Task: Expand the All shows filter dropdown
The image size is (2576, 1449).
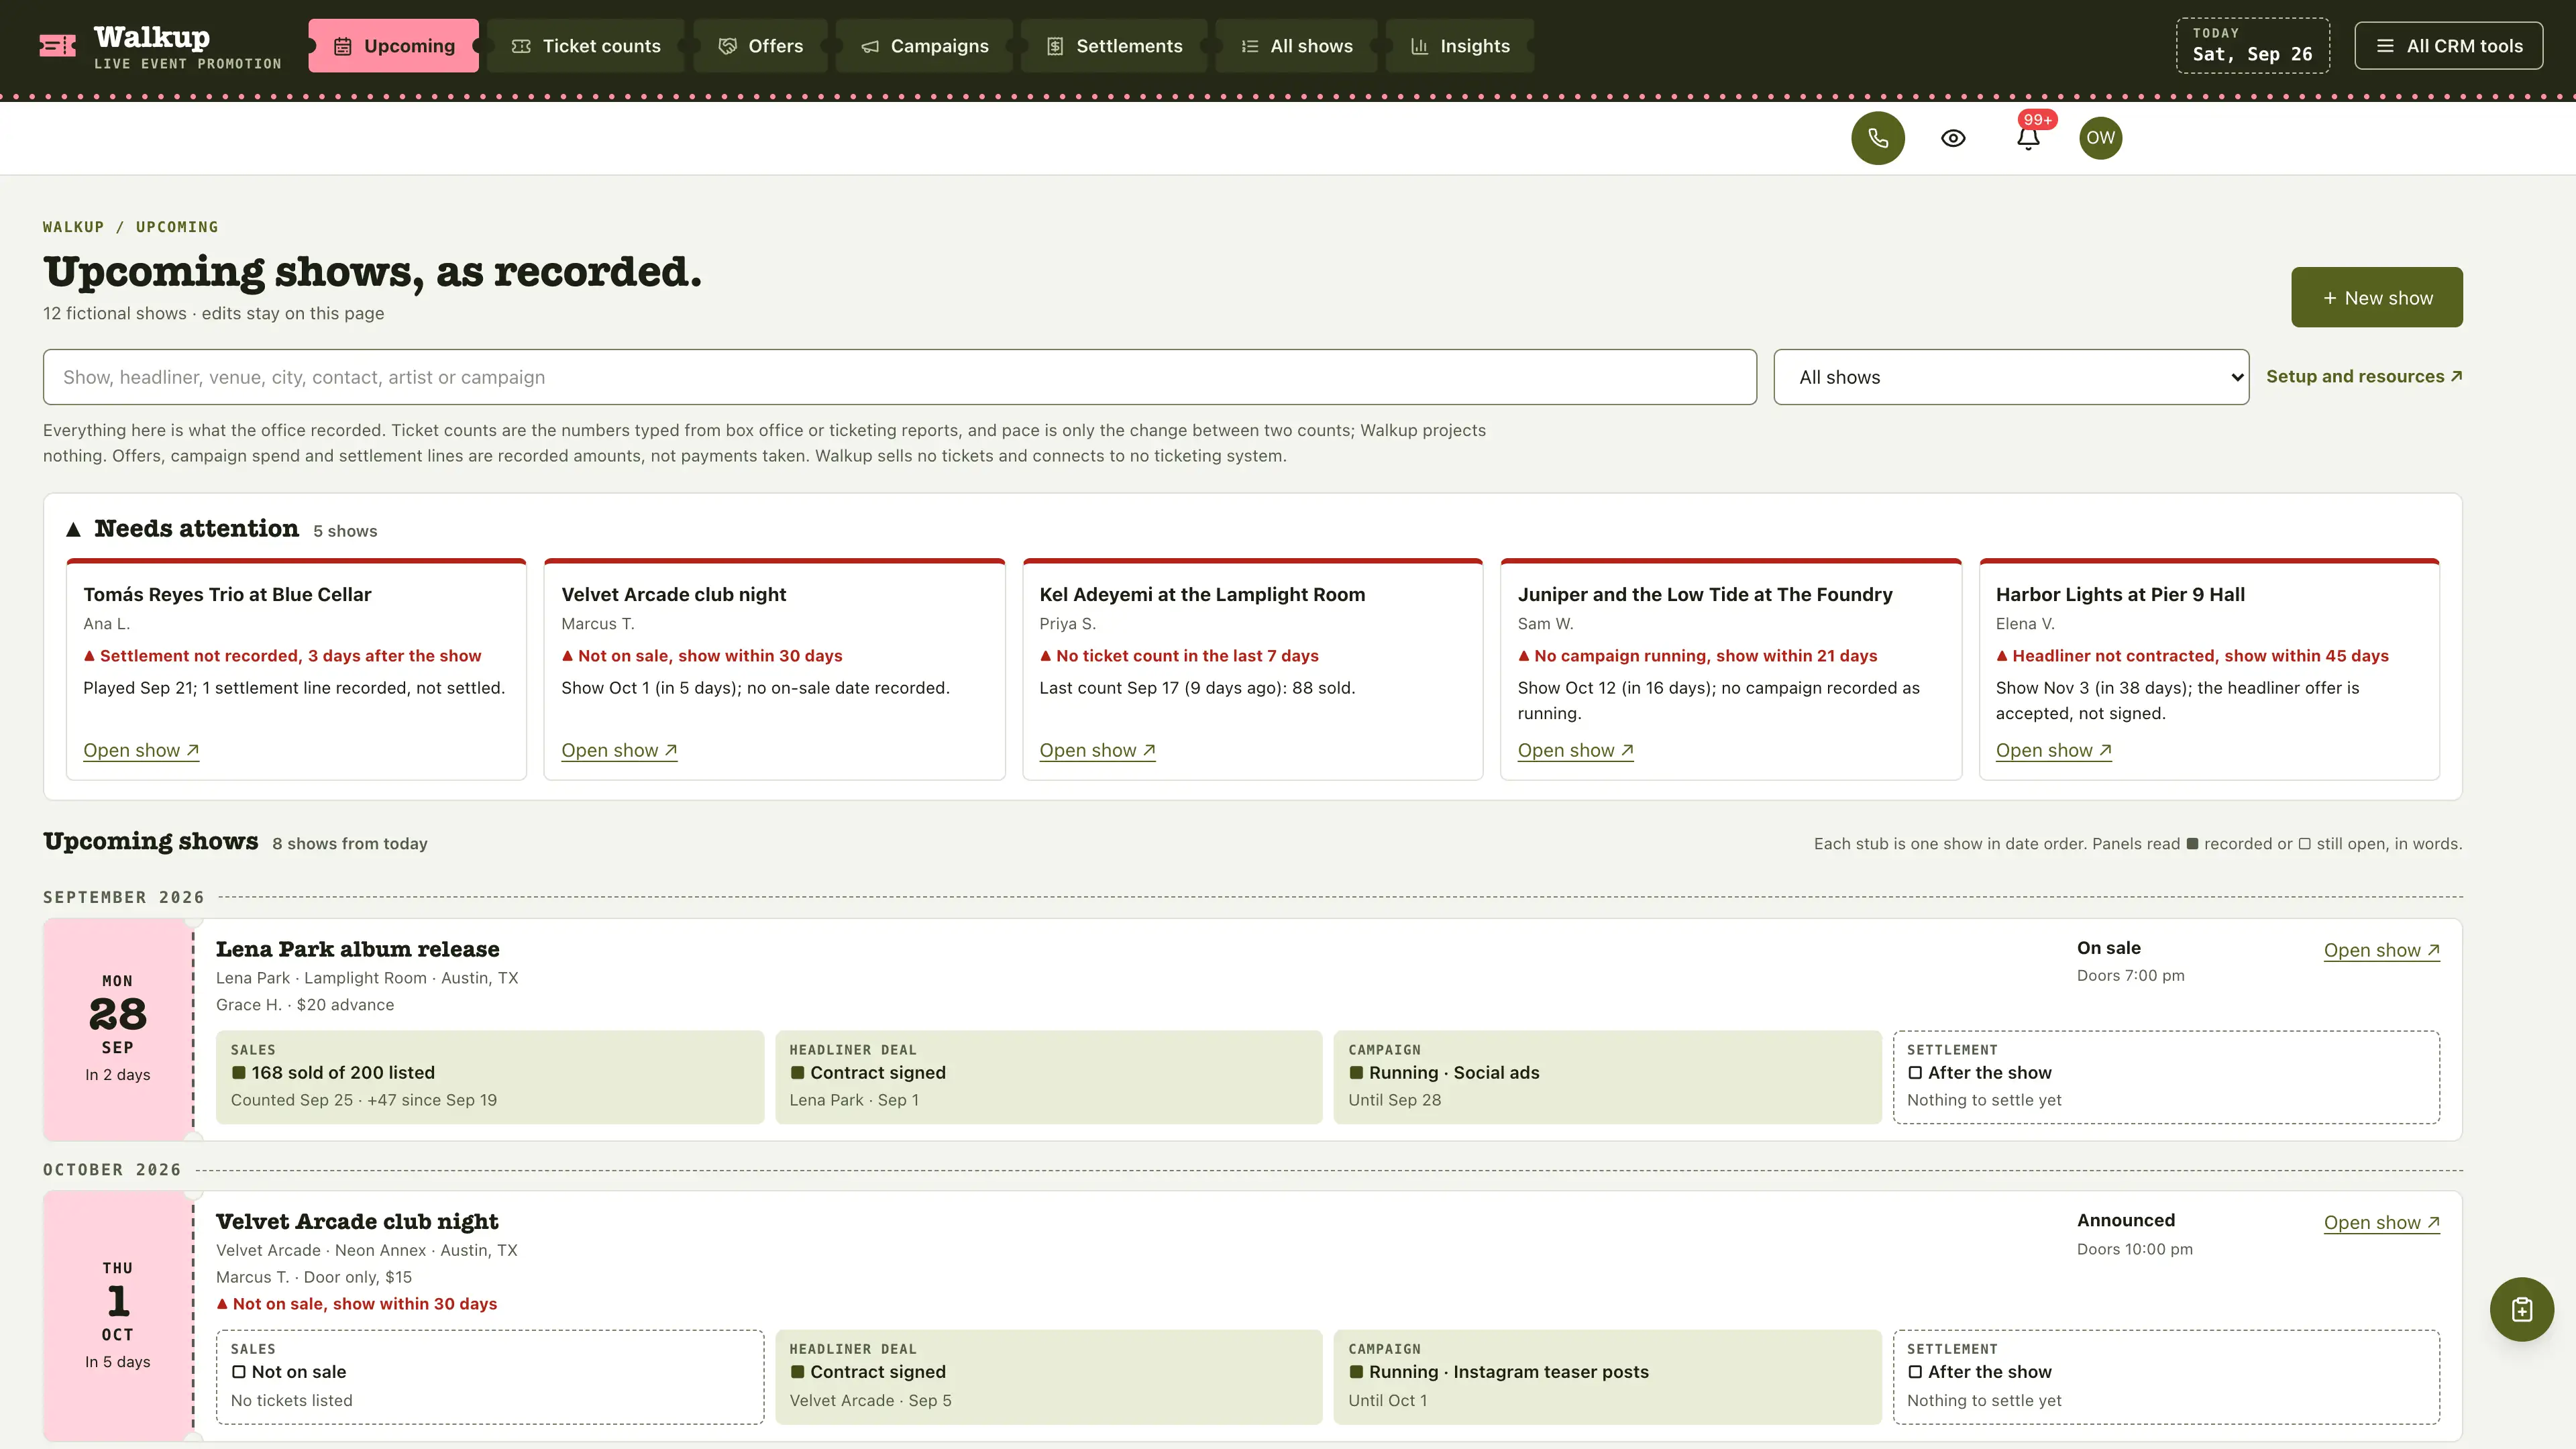Action: click(x=2011, y=377)
